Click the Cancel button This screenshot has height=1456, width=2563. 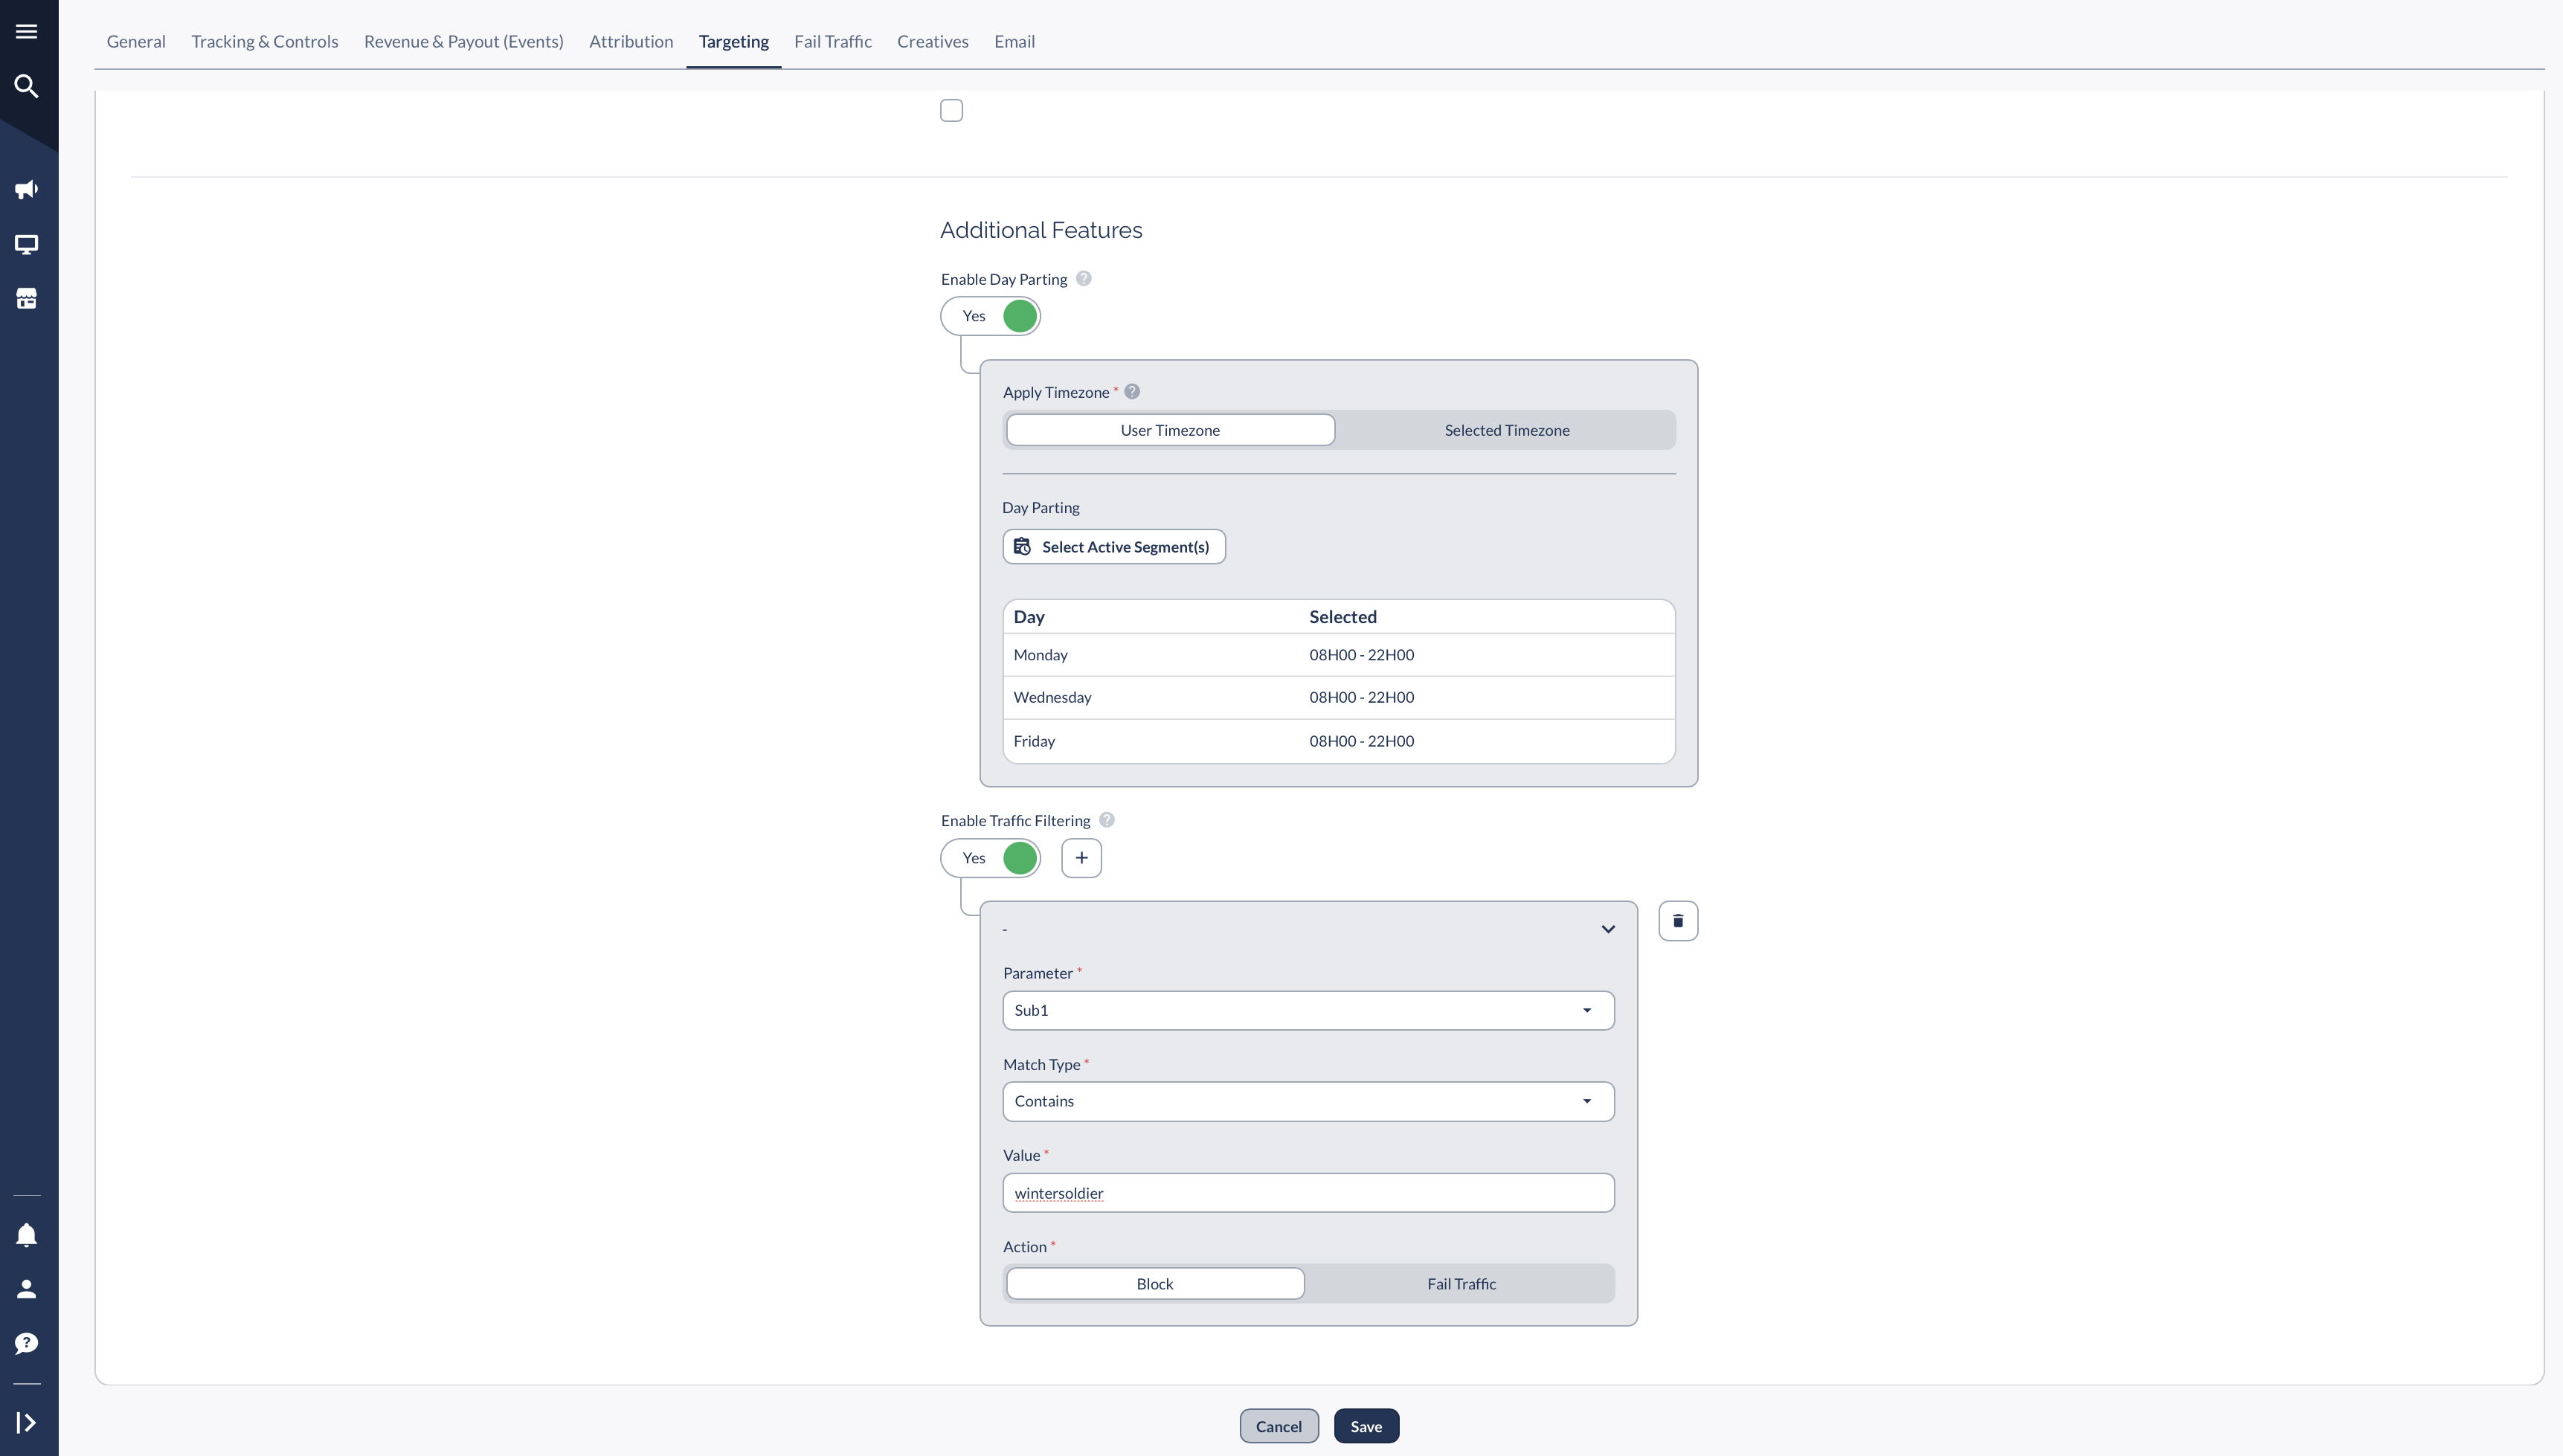point(1279,1426)
